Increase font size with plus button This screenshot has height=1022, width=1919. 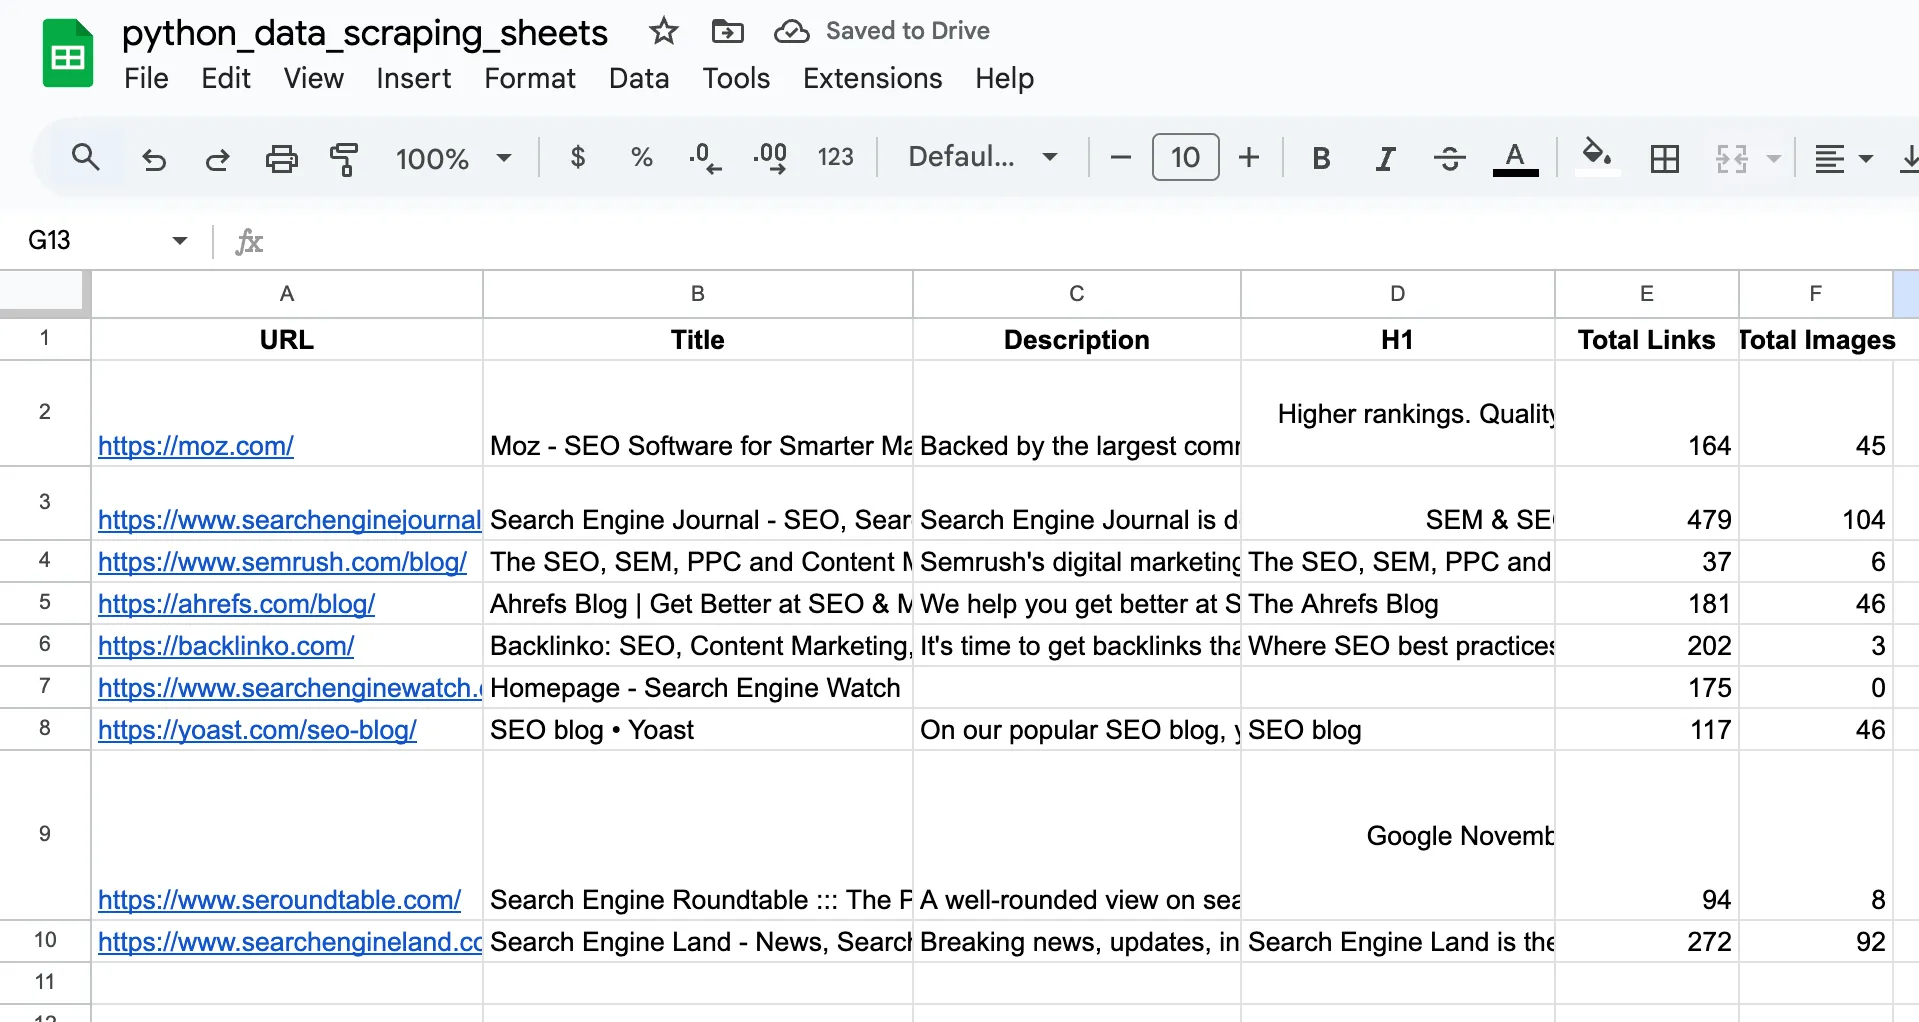[x=1249, y=157]
